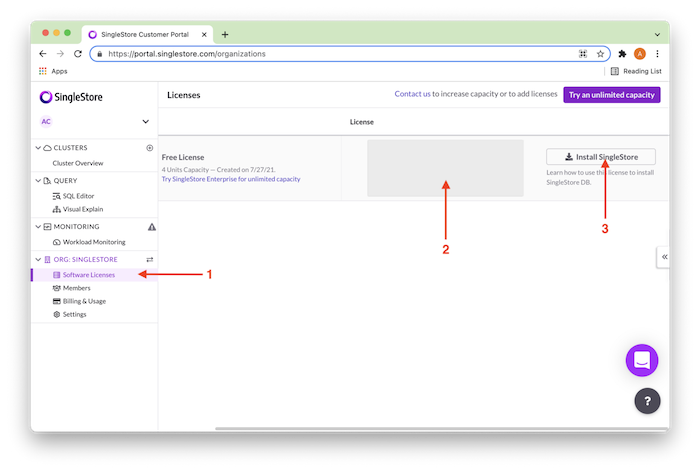The height and width of the screenshot is (472, 700).
Task: Click the padlock icon in address bar
Action: click(100, 54)
